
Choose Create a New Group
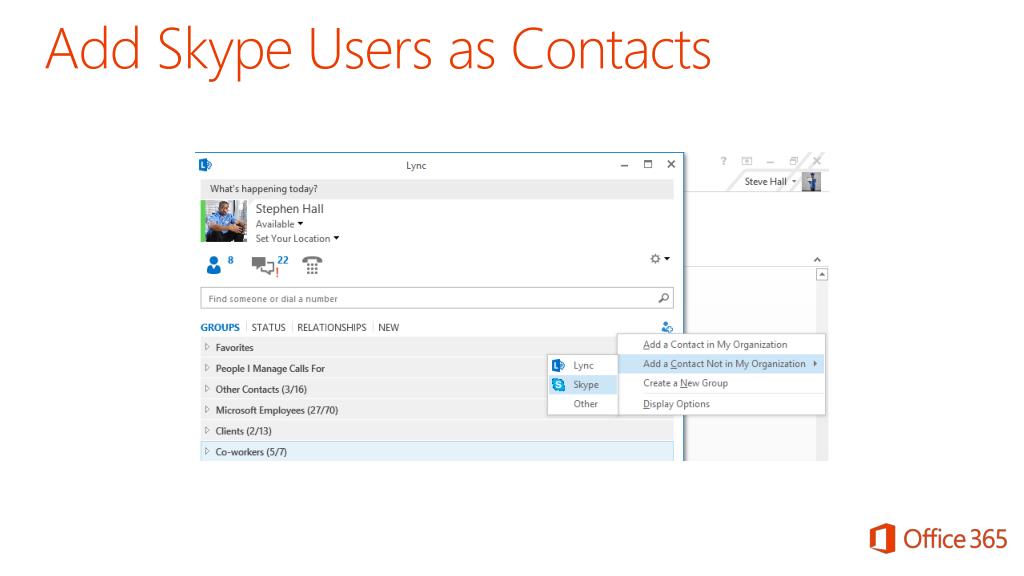coord(721,383)
